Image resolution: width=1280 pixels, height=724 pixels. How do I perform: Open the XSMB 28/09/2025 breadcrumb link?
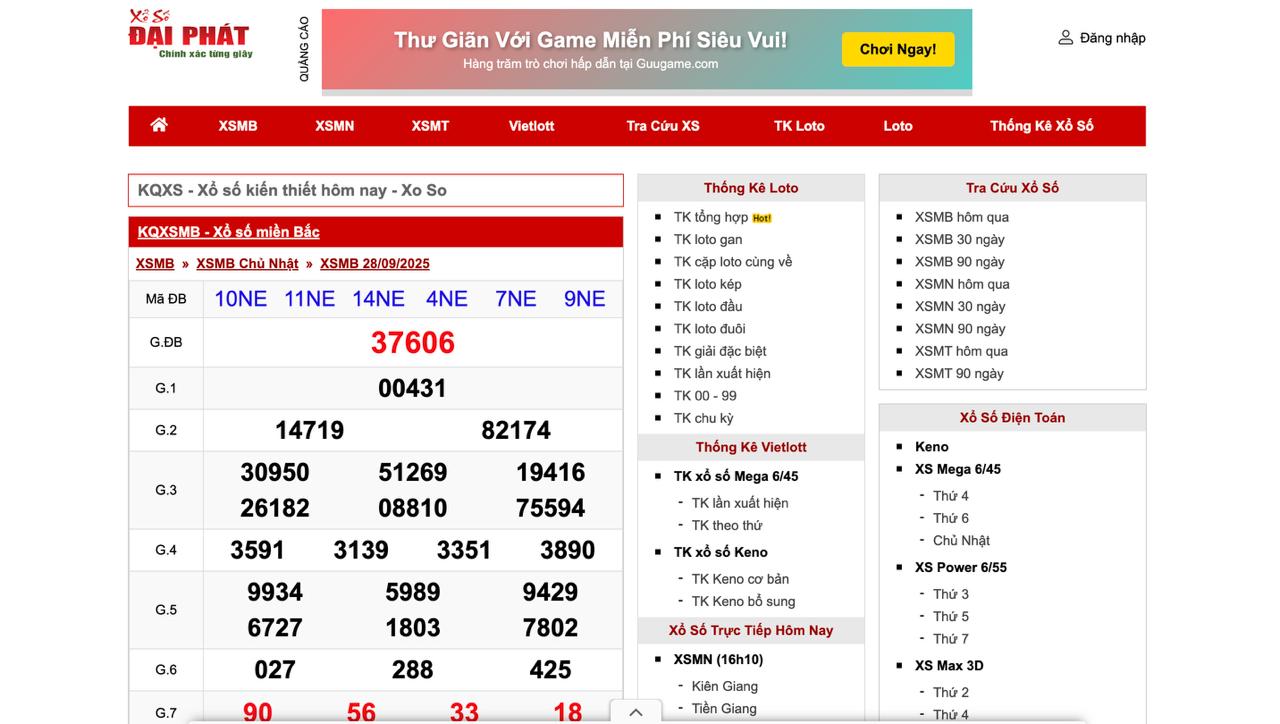(x=375, y=264)
